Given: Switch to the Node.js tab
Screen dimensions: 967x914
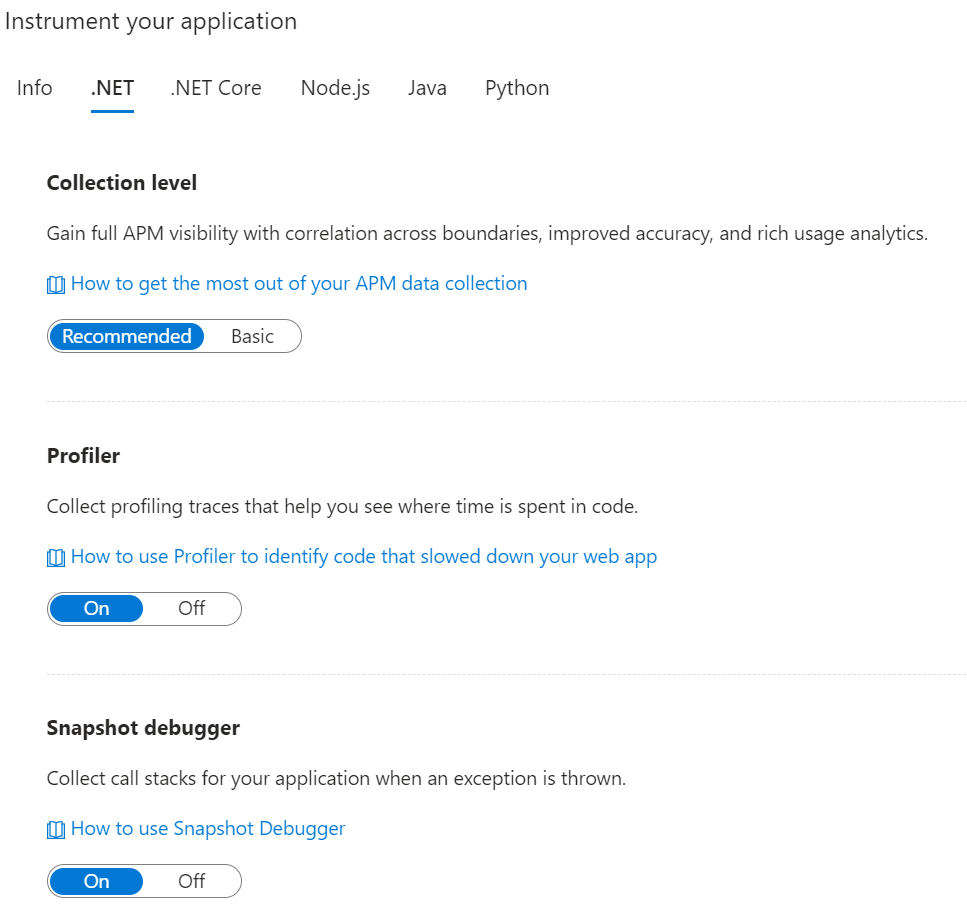Looking at the screenshot, I should point(334,88).
